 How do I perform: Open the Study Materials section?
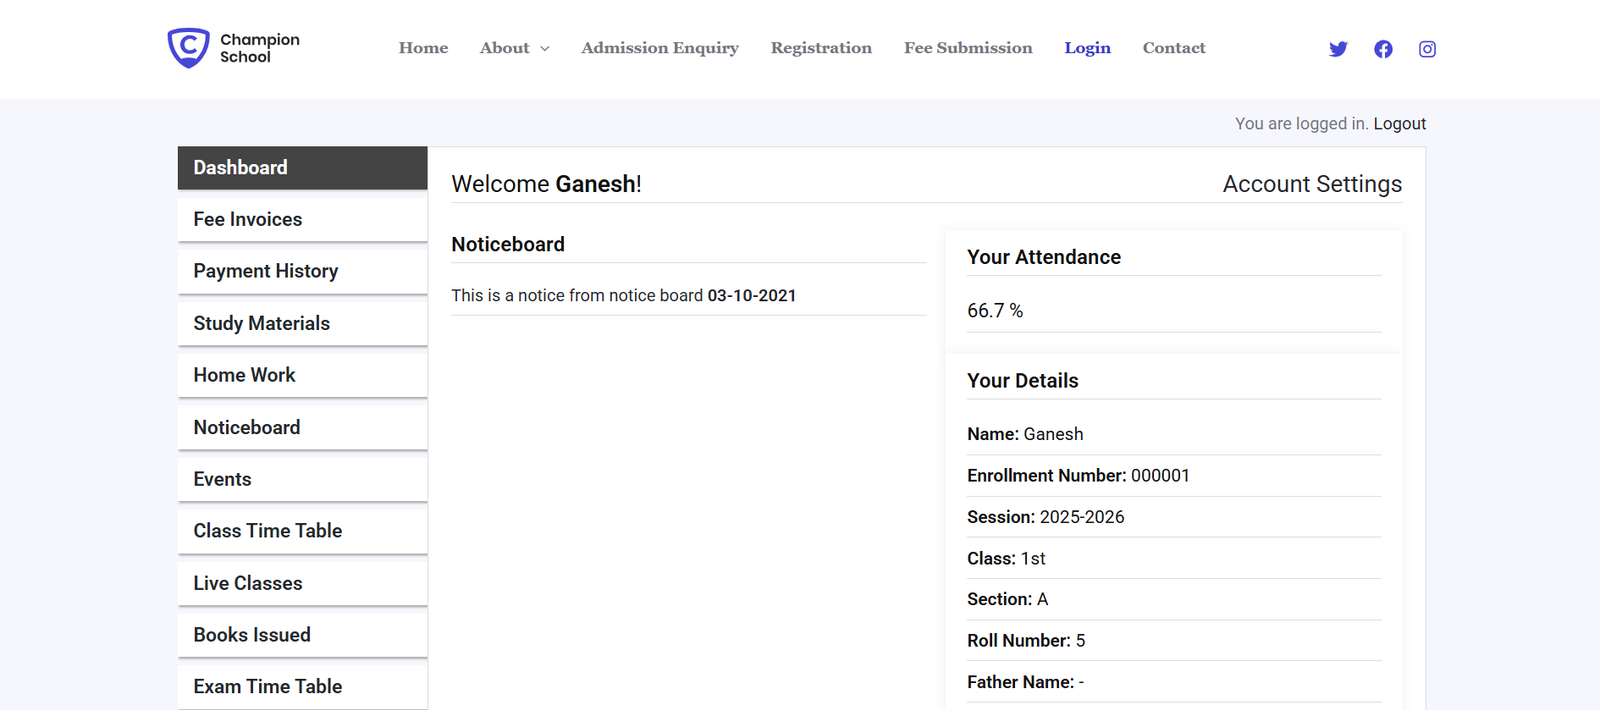pos(302,324)
